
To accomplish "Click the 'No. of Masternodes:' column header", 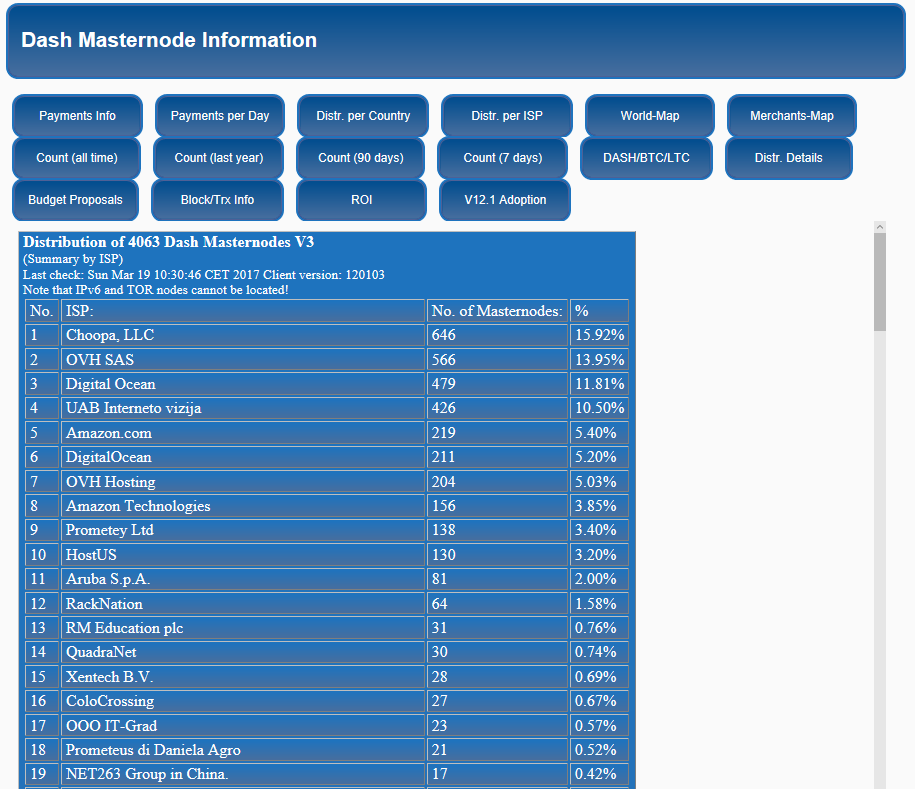I will 497,310.
